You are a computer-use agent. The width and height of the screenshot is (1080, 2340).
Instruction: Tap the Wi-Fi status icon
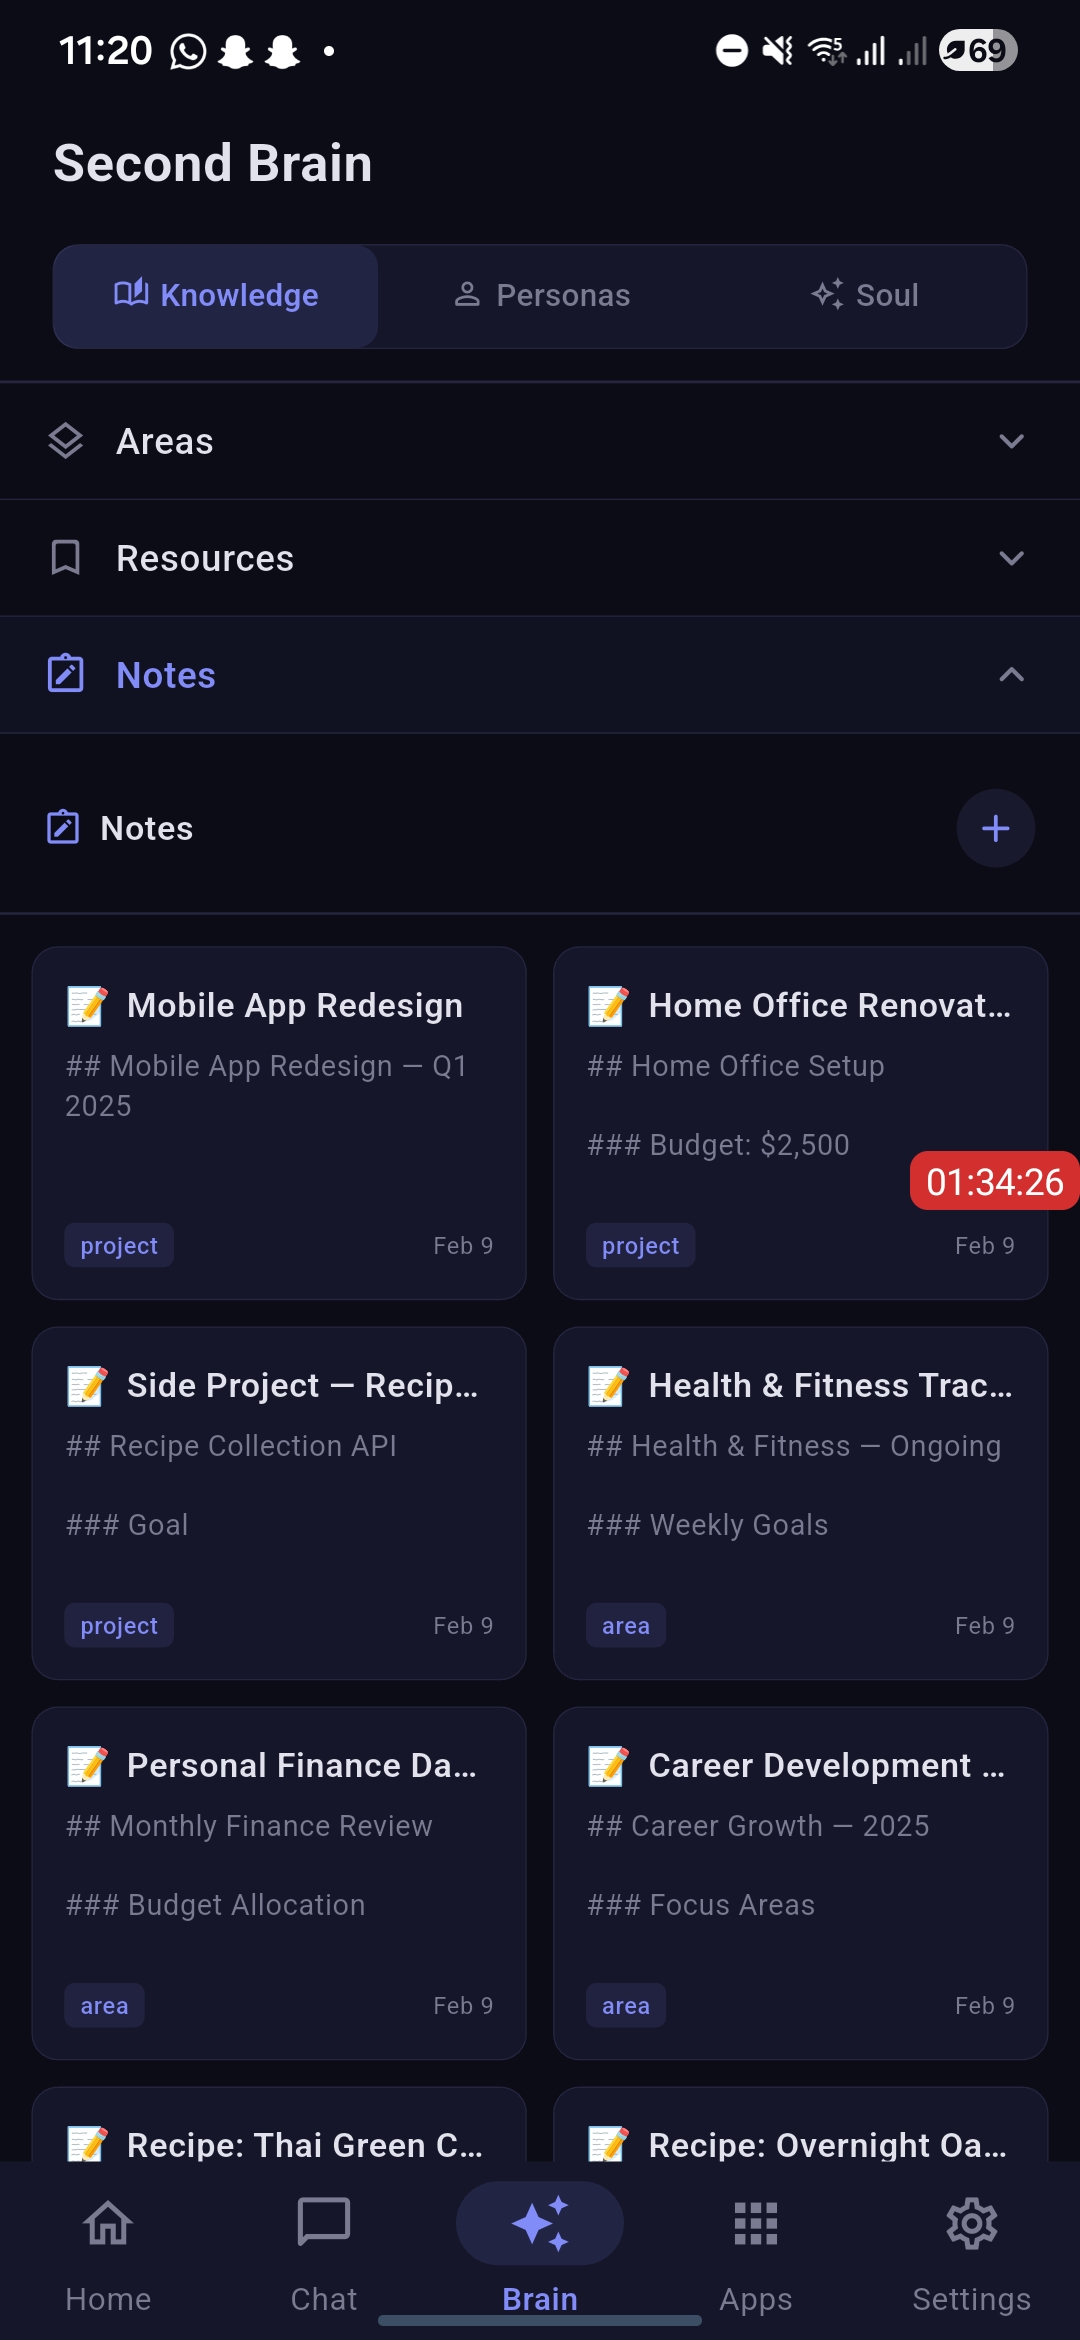(827, 50)
